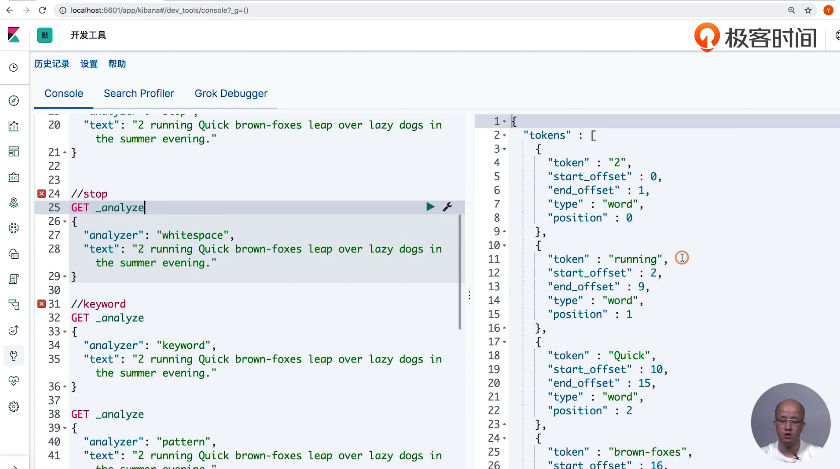Screen dimensions: 840x469
Task: Switch to the Grok Debugger tab
Action: click(231, 94)
